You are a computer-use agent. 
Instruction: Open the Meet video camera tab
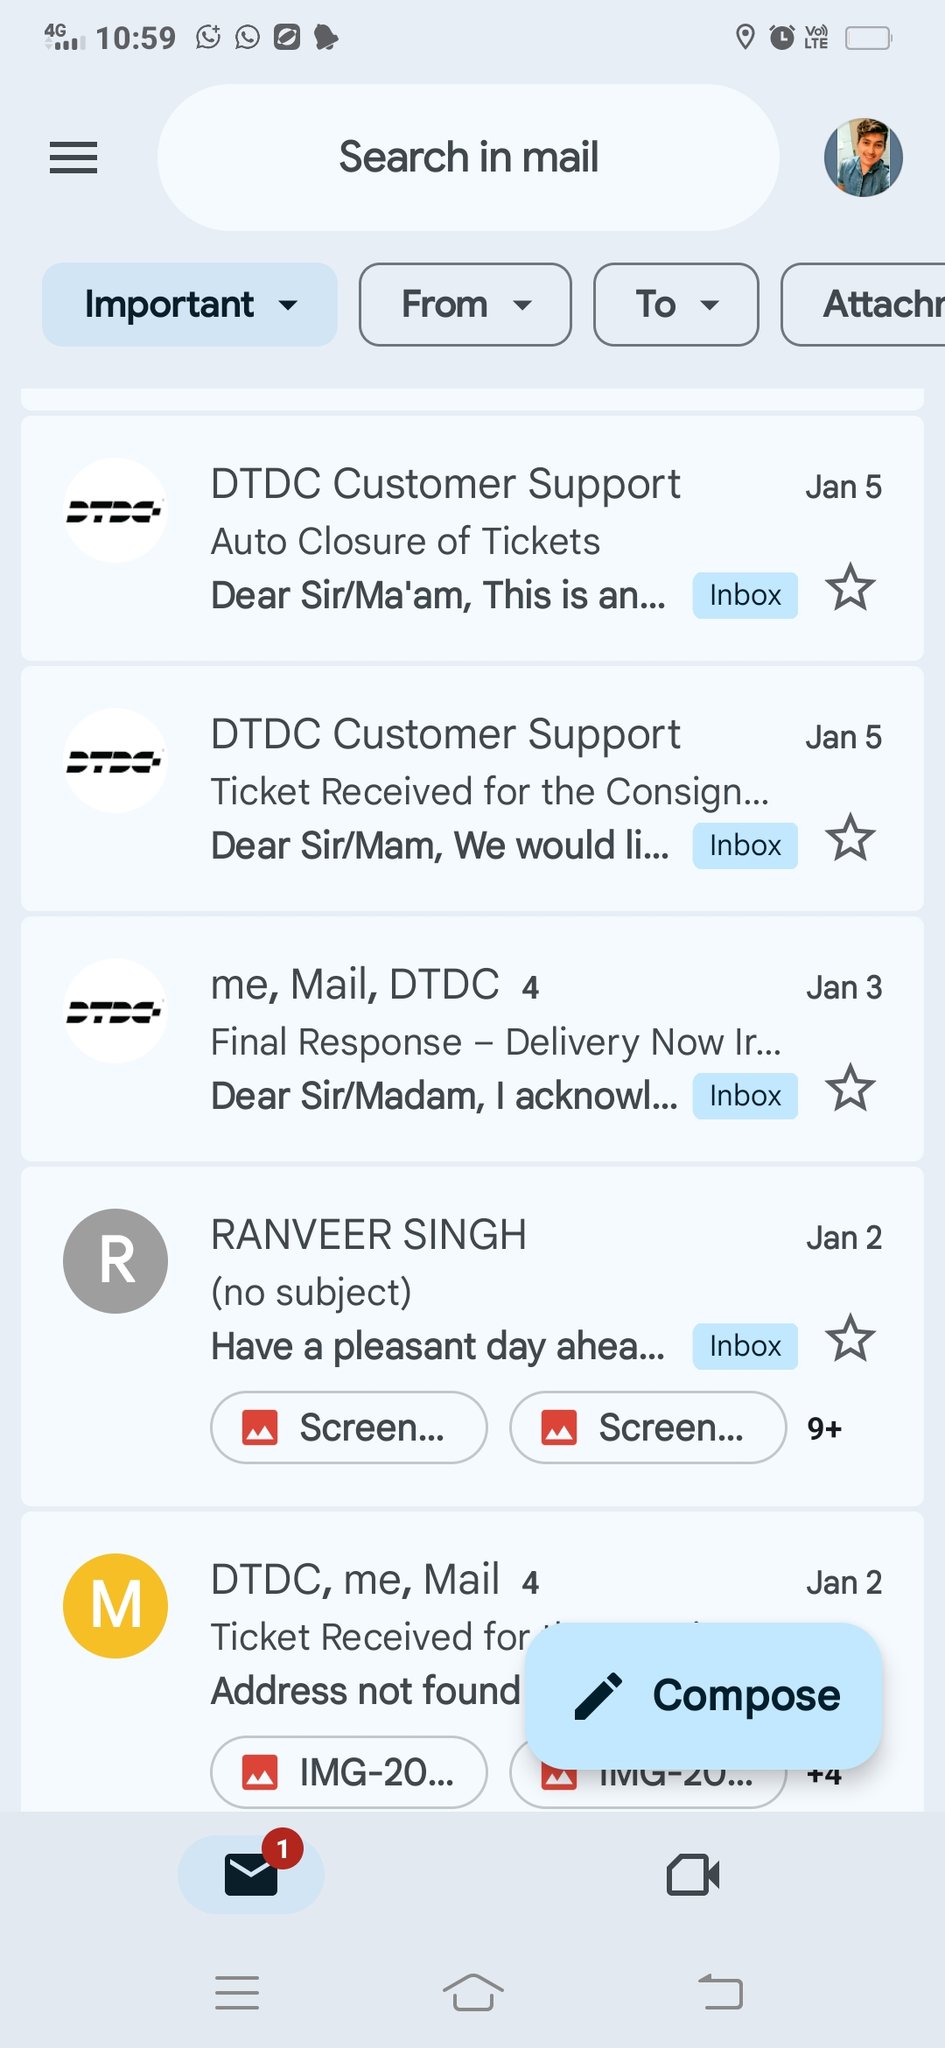(692, 1875)
